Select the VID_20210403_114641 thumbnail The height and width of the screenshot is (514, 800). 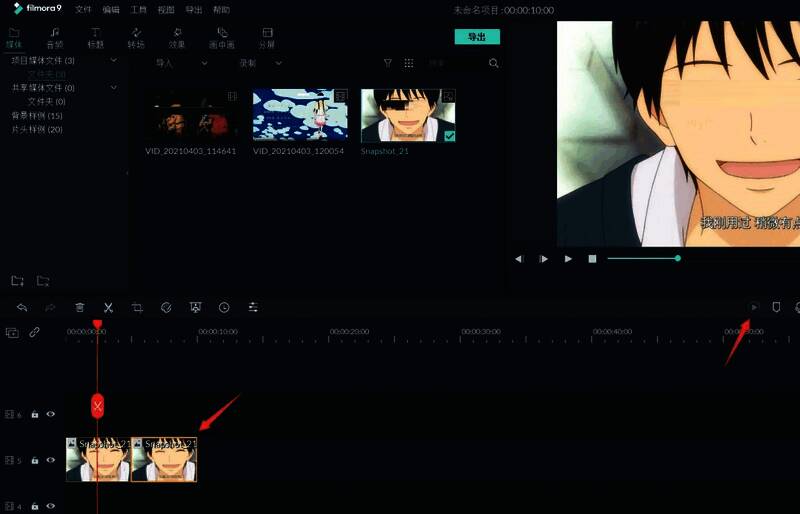click(192, 115)
